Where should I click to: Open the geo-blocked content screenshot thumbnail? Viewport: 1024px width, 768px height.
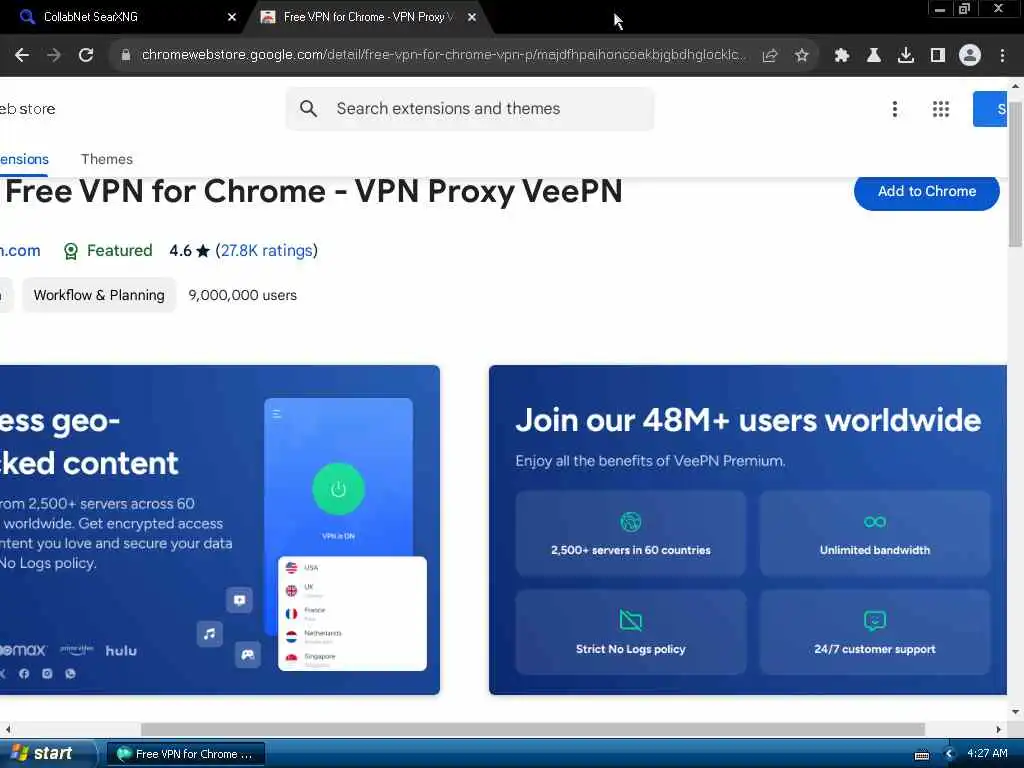219,530
